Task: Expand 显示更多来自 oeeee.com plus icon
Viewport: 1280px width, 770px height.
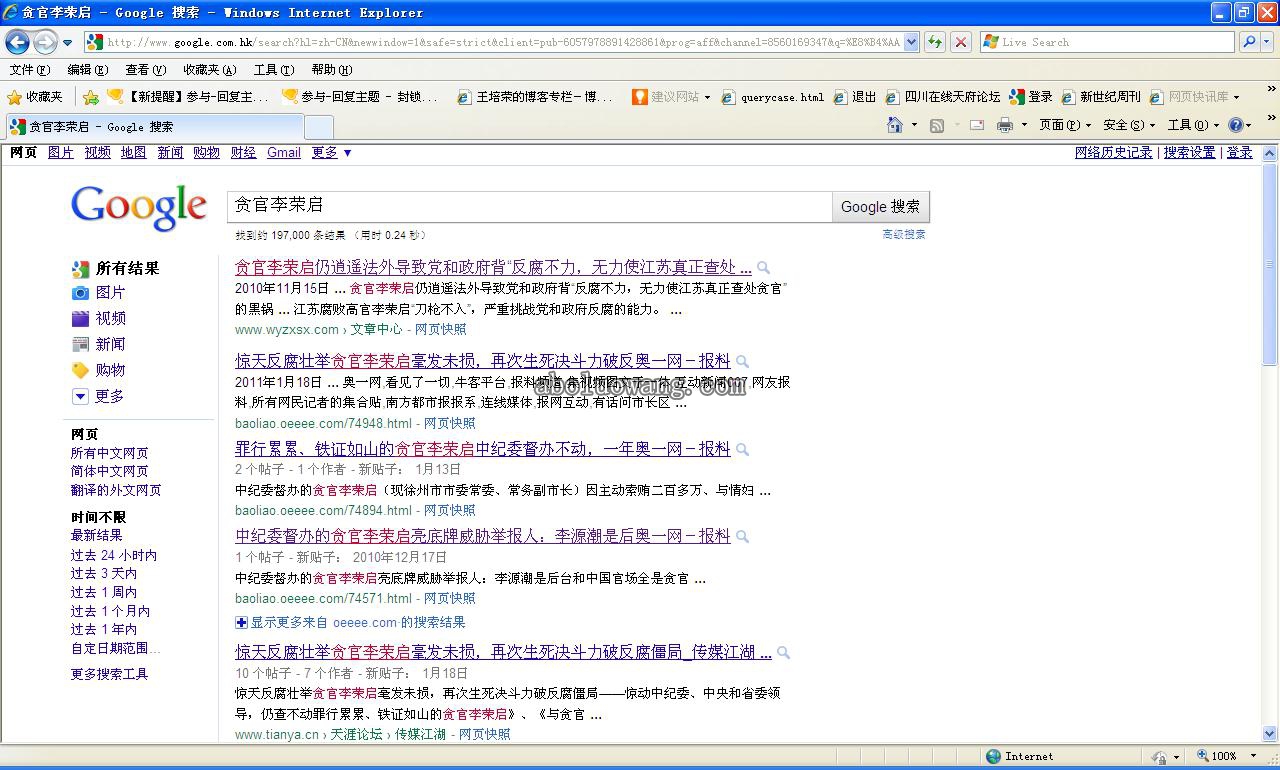Action: [x=241, y=622]
